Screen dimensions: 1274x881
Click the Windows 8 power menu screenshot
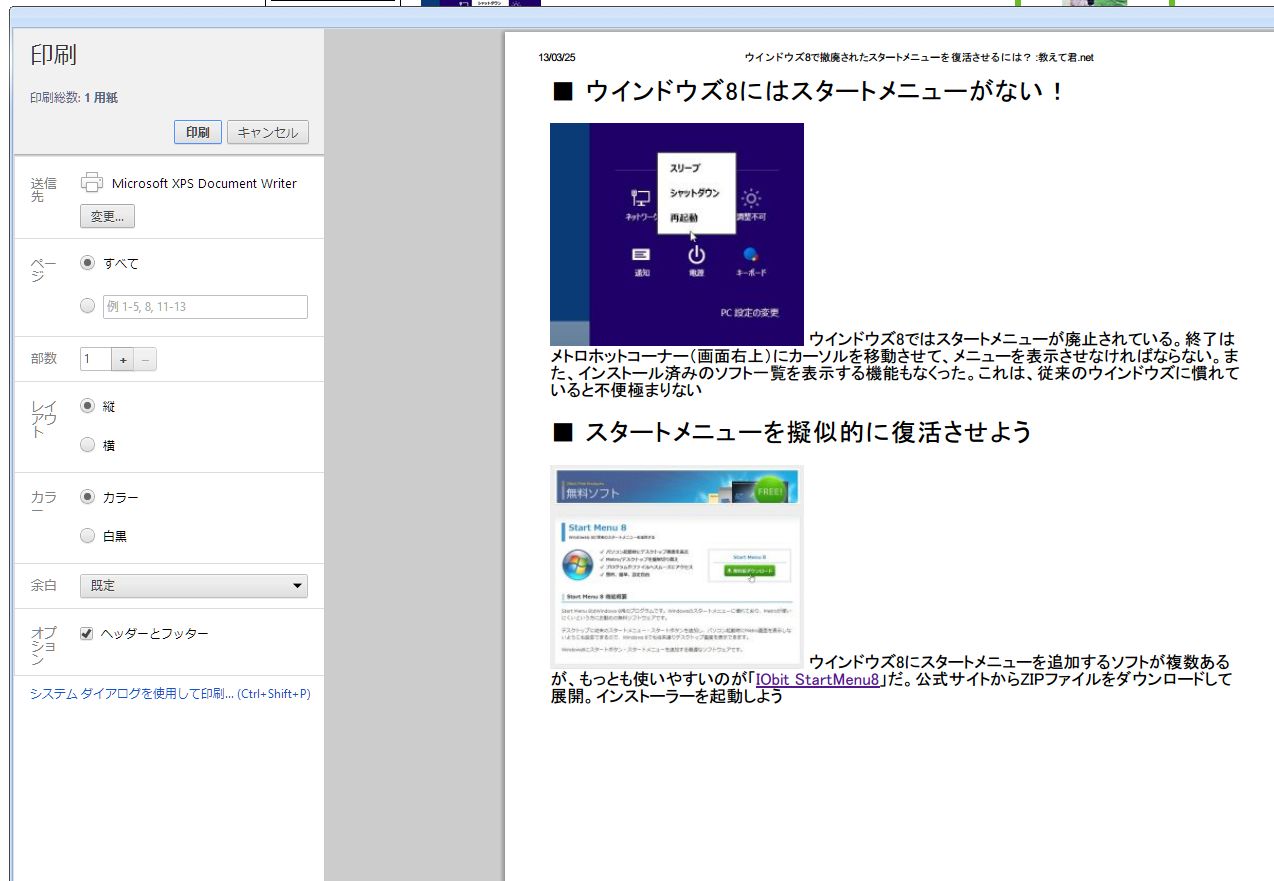point(677,234)
